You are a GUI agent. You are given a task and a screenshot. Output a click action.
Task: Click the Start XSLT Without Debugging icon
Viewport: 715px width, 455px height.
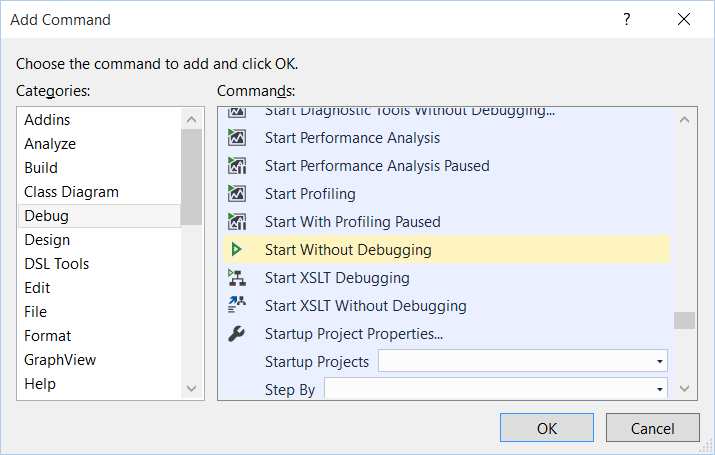(x=237, y=305)
